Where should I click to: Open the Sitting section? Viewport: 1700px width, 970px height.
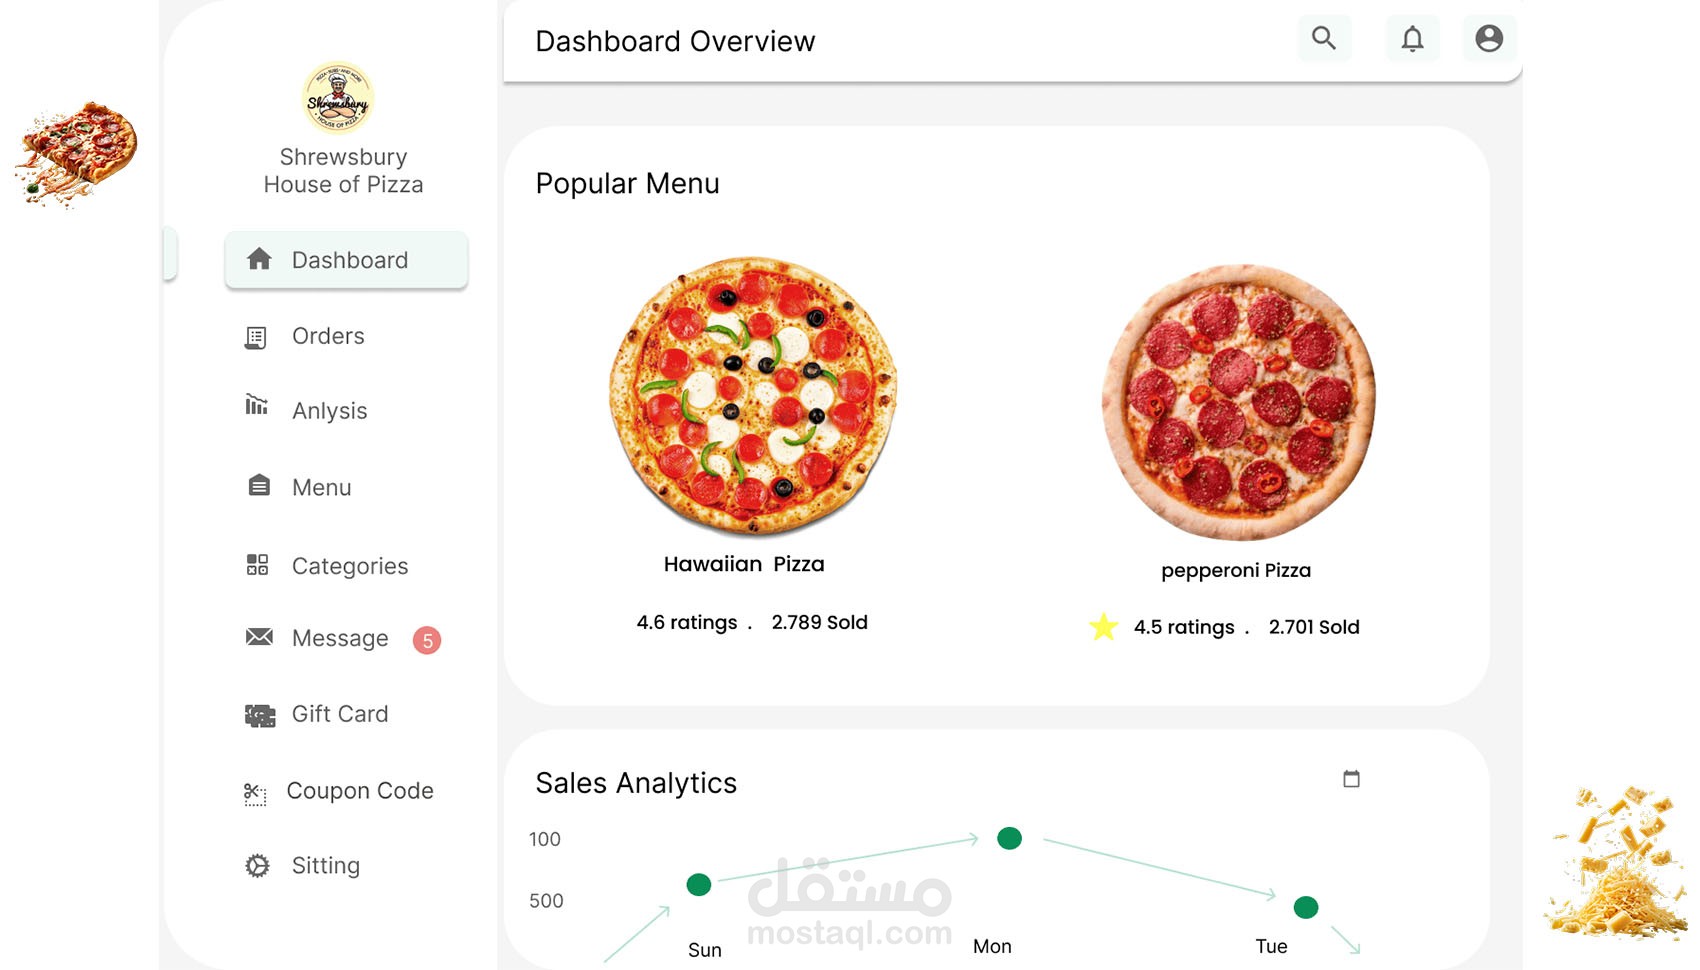click(326, 866)
